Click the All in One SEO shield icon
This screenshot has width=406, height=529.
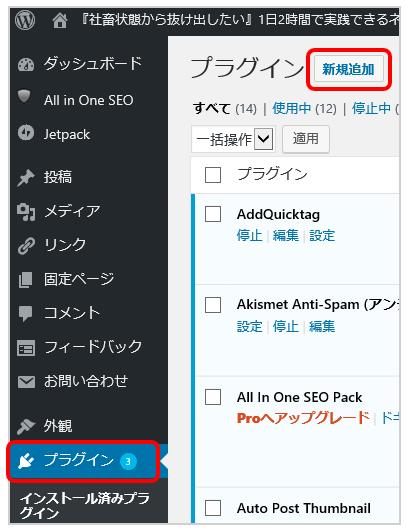click(x=24, y=96)
